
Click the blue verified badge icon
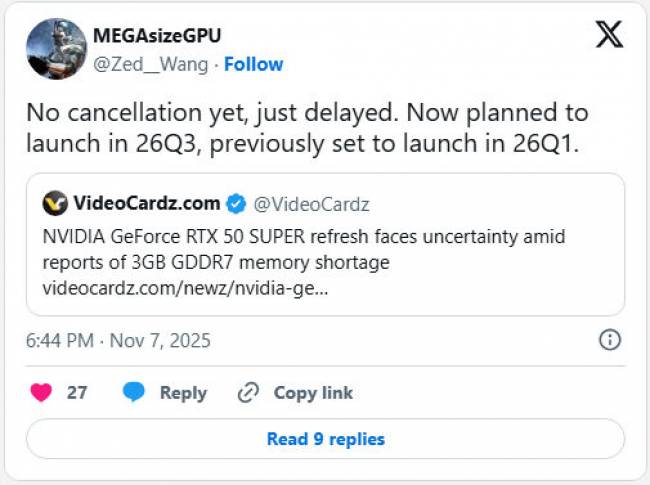click(235, 204)
